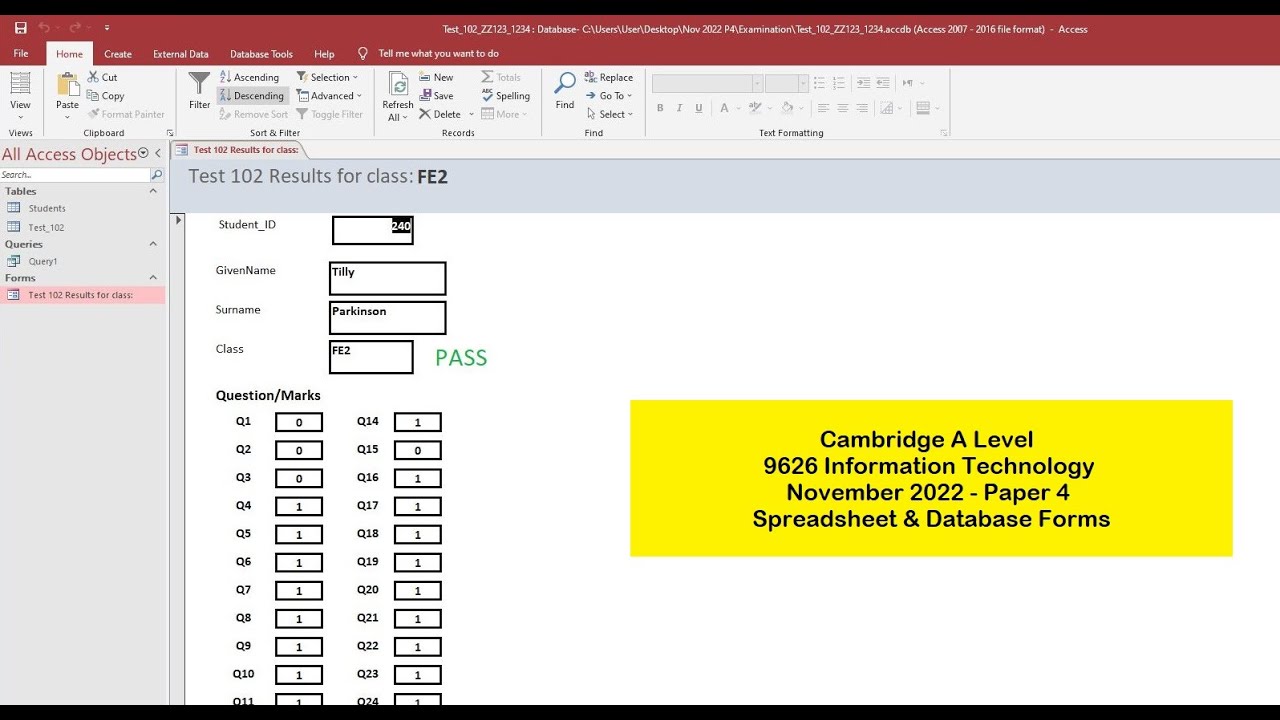Screen dimensions: 1280x720
Task: Open the More dropdown in Records
Action: [506, 114]
